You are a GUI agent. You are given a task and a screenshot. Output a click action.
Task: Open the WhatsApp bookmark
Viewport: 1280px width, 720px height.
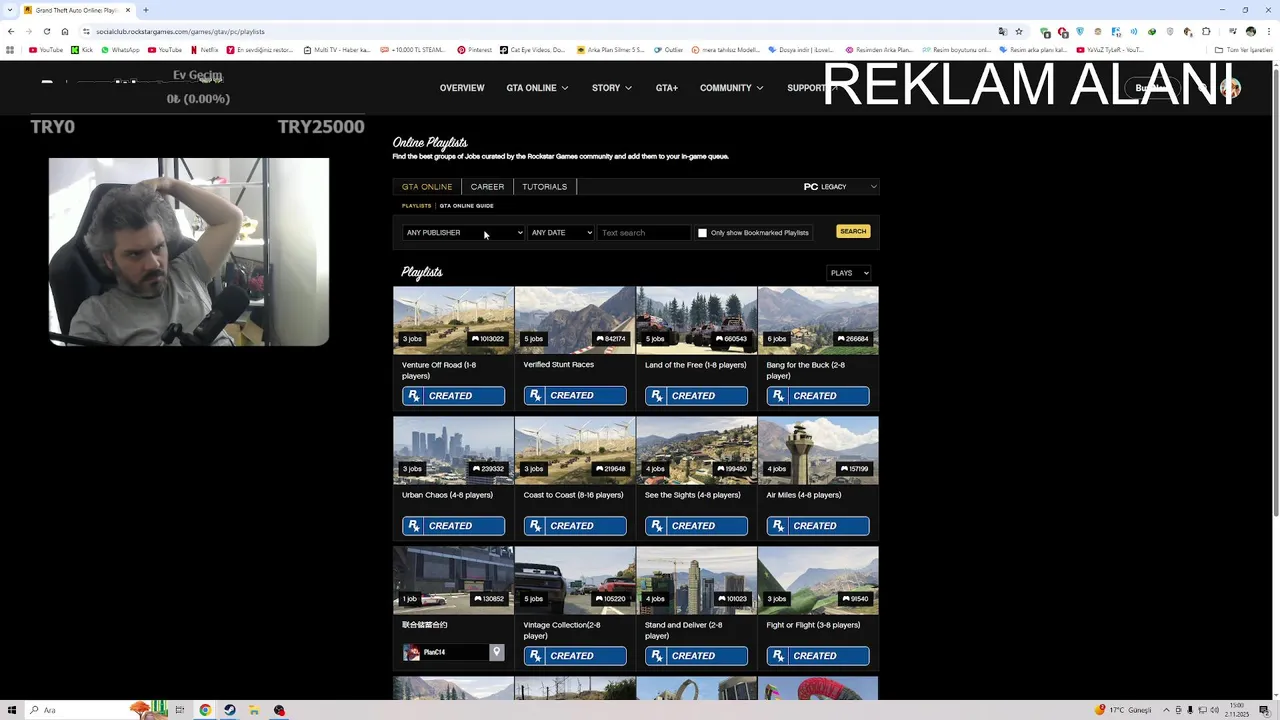coord(120,49)
